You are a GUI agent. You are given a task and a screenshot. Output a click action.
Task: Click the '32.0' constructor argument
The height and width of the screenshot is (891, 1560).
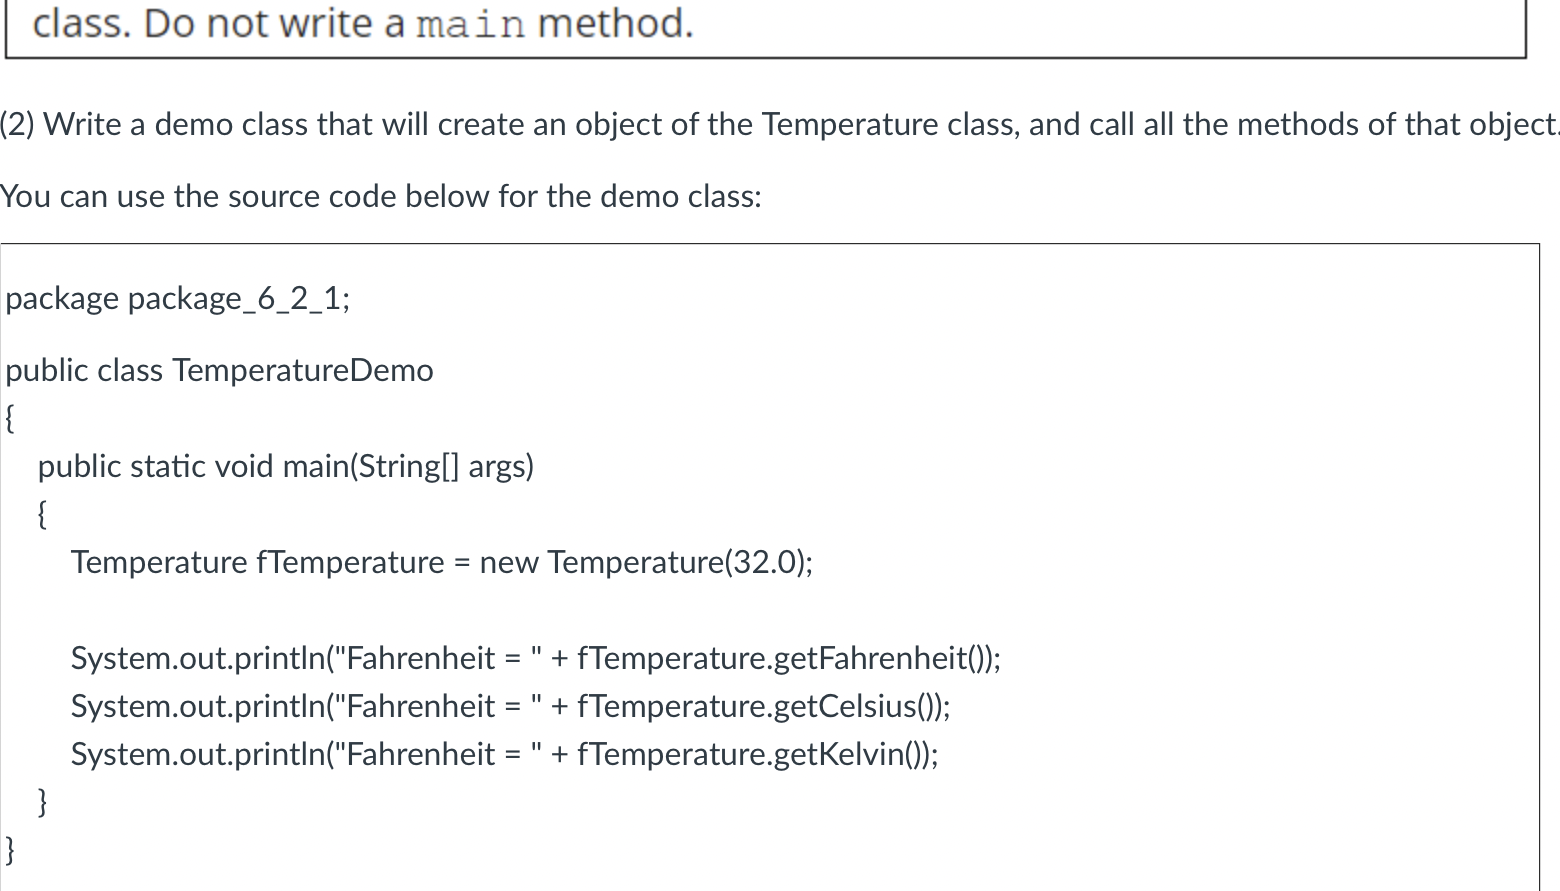coord(763,563)
